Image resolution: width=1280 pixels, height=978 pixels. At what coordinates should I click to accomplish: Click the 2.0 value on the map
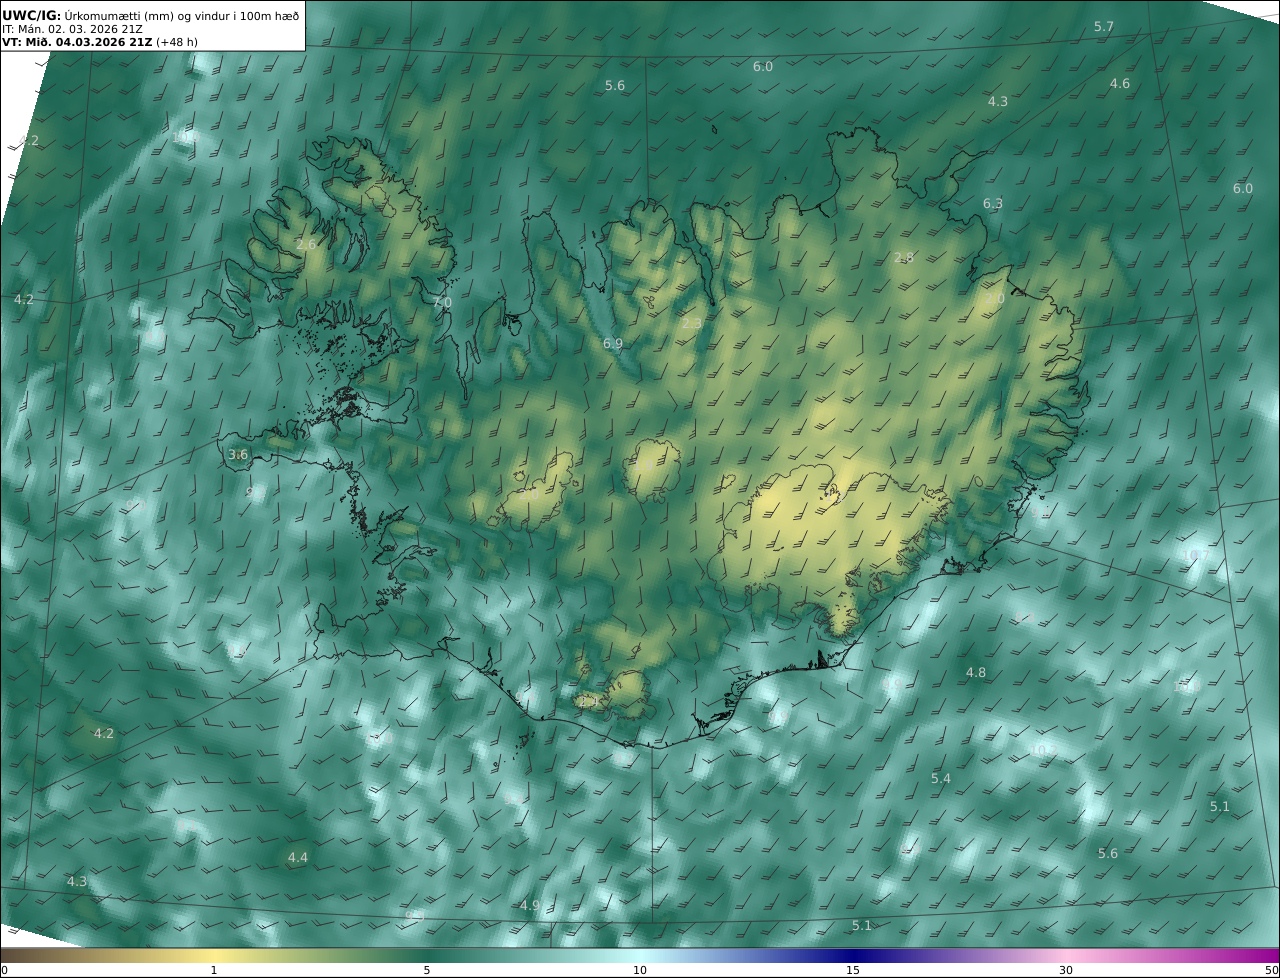[995, 300]
